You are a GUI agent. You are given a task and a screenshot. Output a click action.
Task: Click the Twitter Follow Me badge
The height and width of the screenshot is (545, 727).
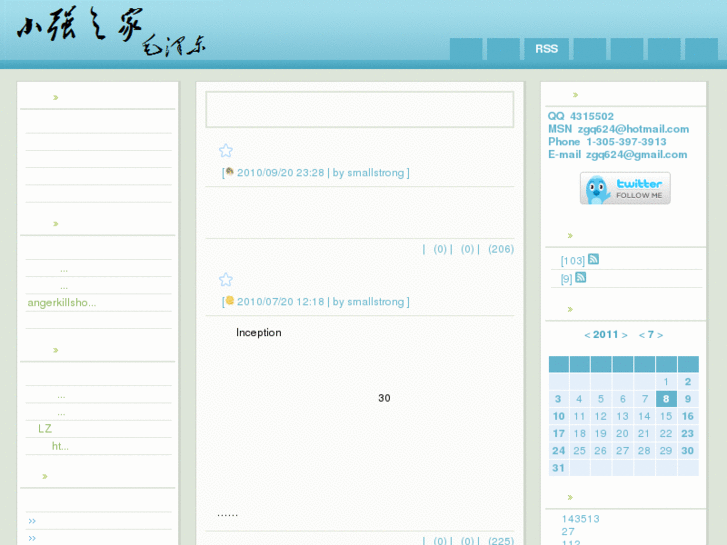tap(625, 188)
